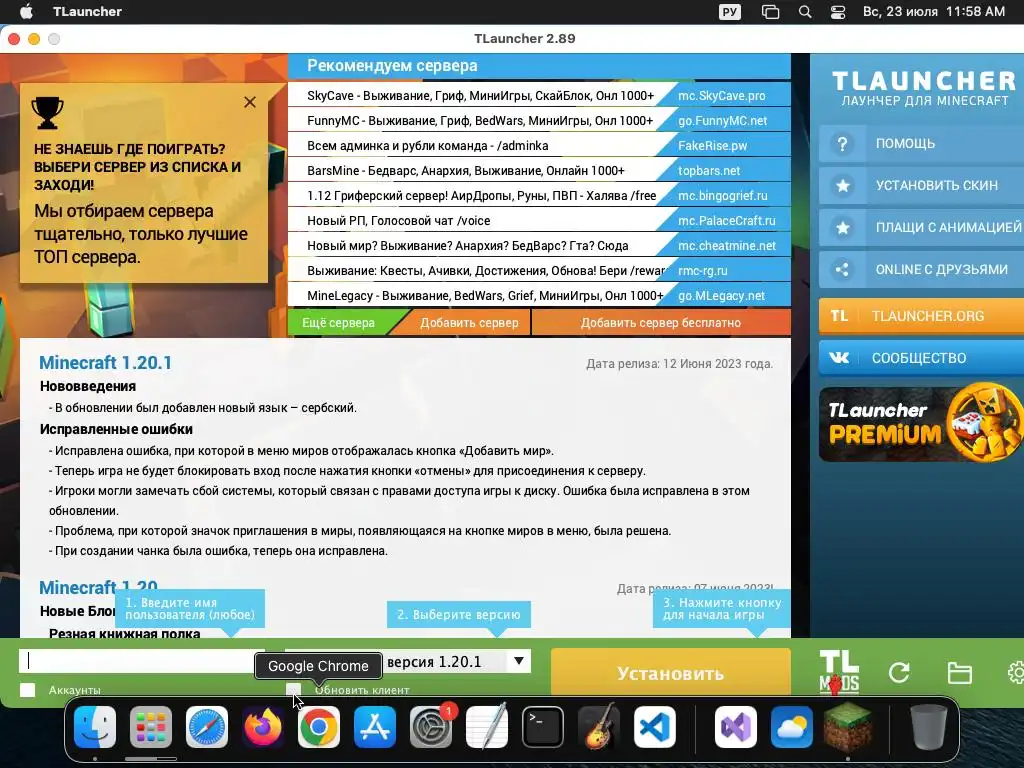Click the date and time in menu bar

(x=933, y=12)
